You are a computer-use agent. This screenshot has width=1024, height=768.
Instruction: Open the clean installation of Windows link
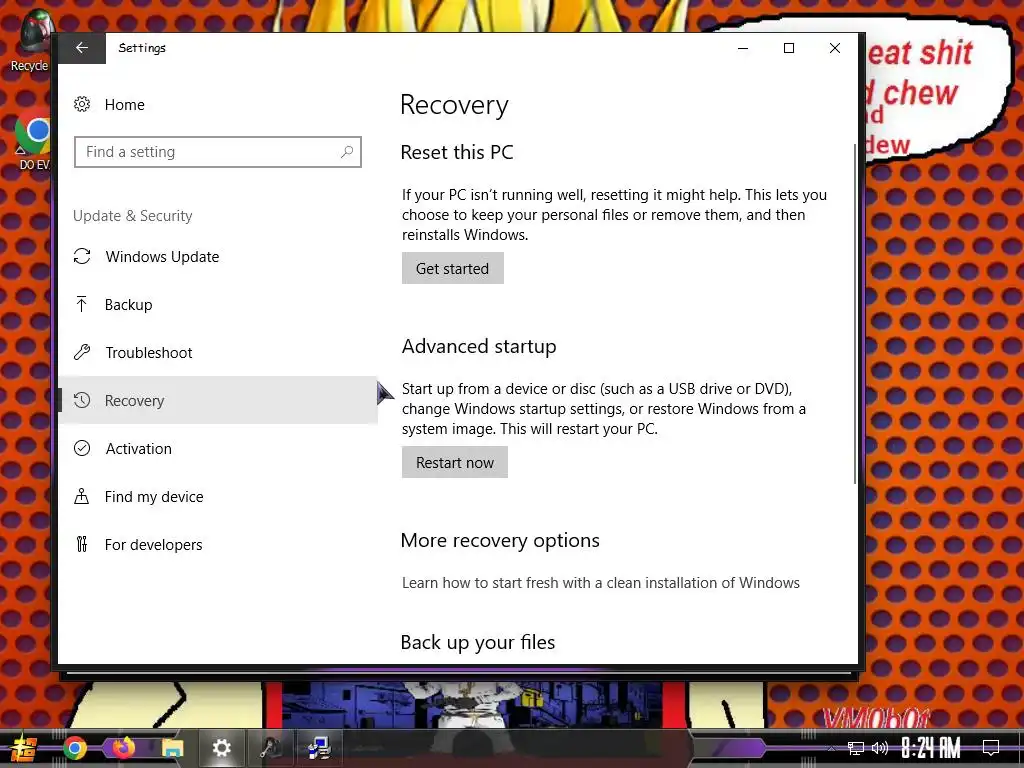[x=601, y=583]
